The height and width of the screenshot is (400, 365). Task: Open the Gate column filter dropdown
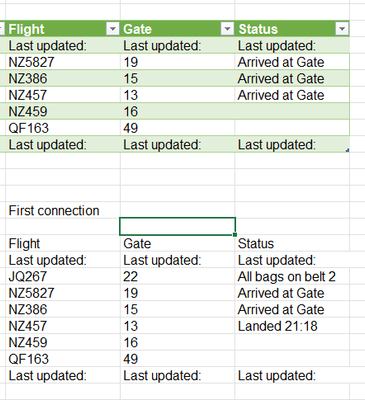(227, 29)
